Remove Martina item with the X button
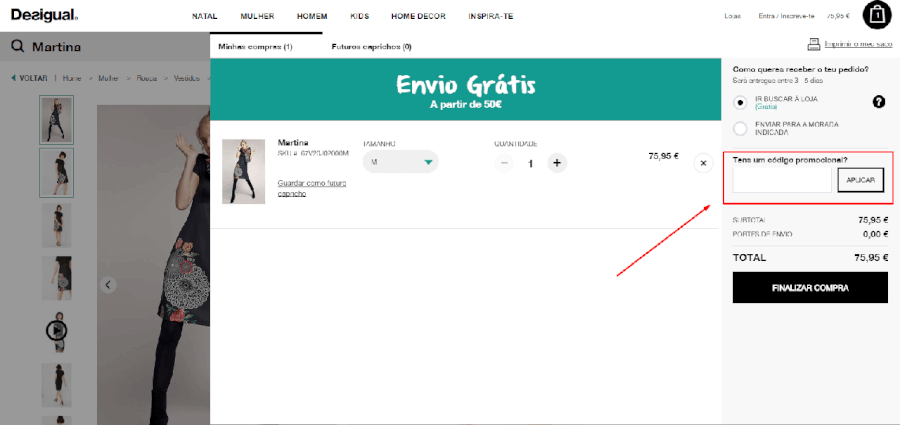 (703, 163)
